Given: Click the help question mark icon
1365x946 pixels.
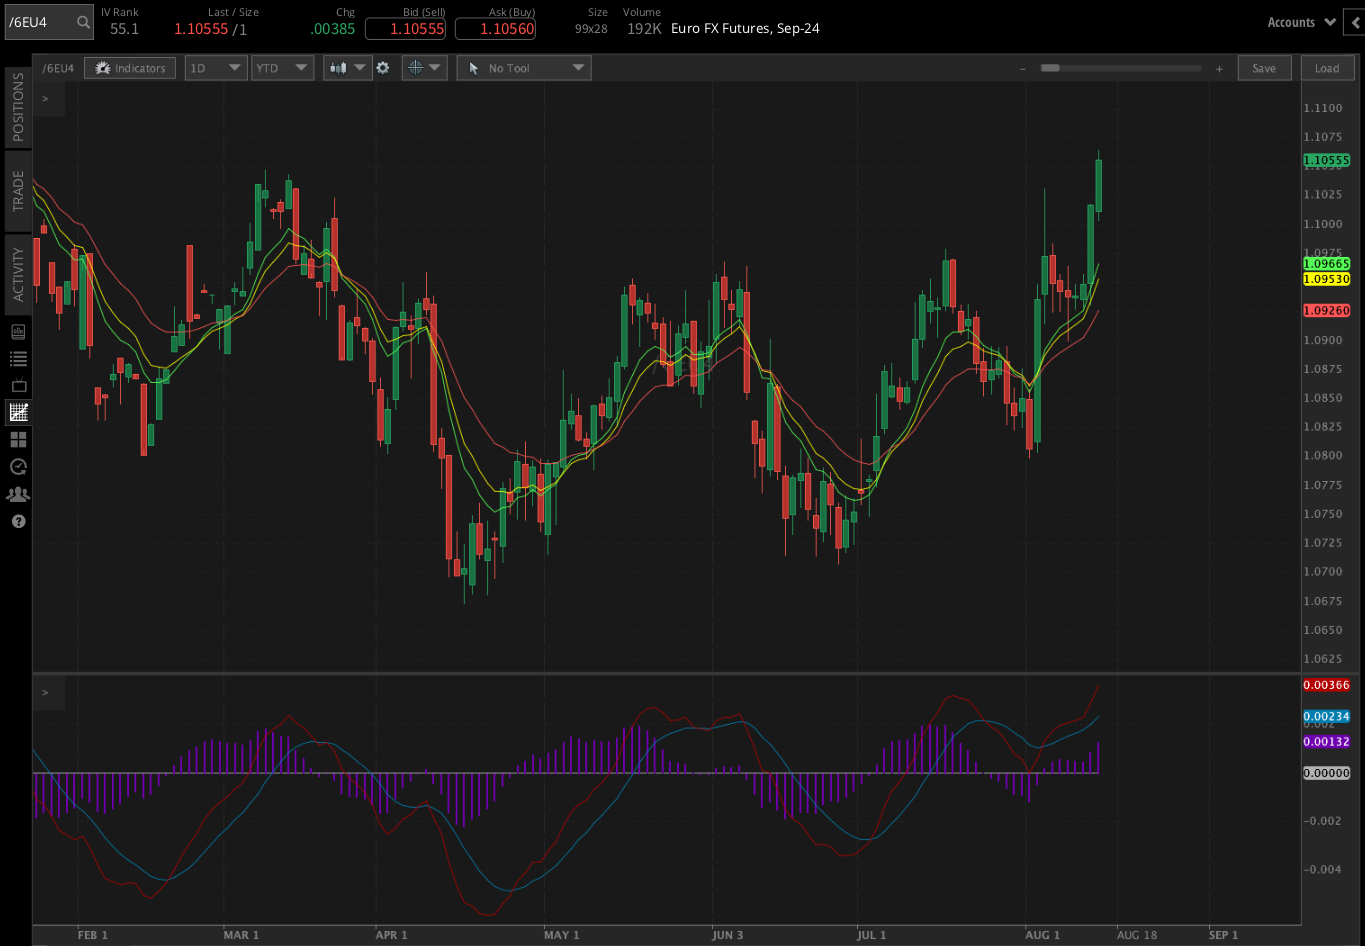Looking at the screenshot, I should 17,521.
